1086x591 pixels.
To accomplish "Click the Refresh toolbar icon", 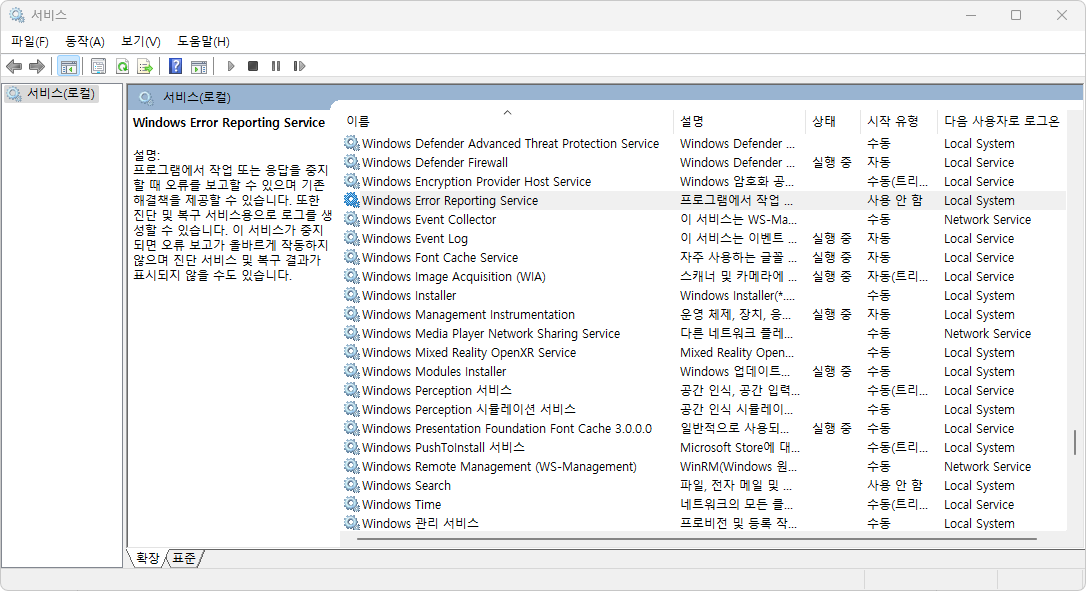I will (123, 67).
